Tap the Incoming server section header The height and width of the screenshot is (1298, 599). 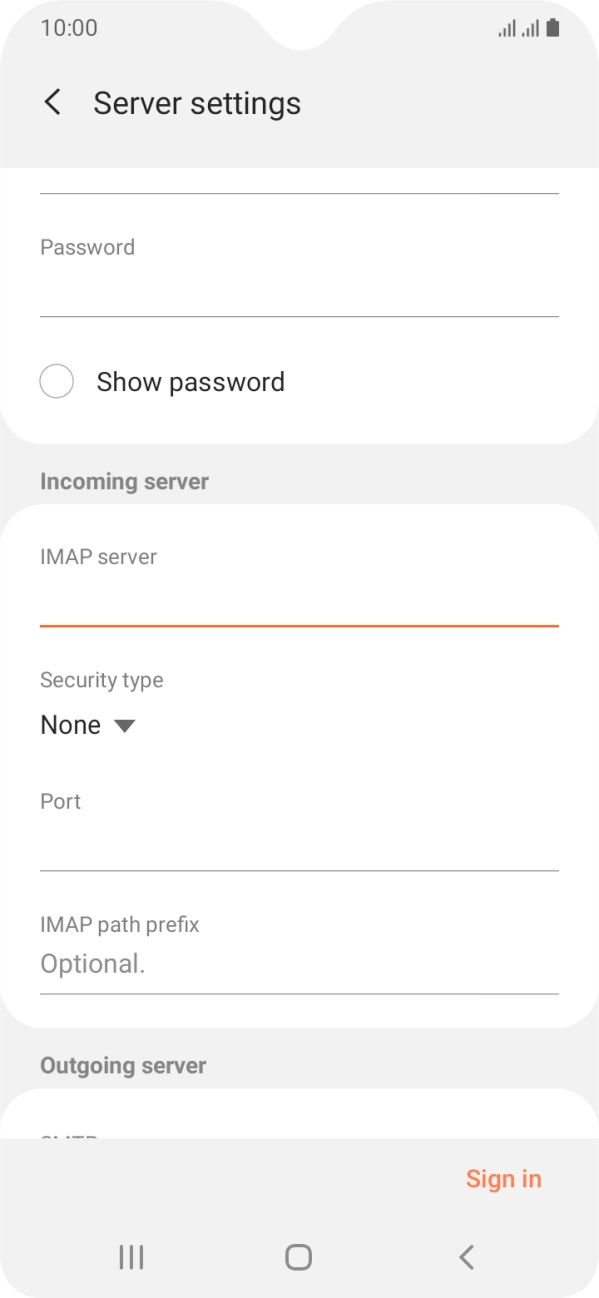coord(124,480)
